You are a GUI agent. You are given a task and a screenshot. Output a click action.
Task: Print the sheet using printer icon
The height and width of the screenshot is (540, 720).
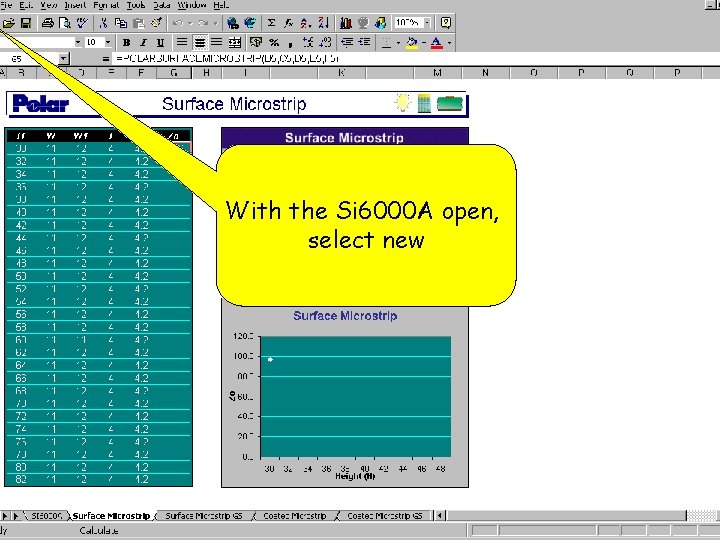tap(48, 23)
